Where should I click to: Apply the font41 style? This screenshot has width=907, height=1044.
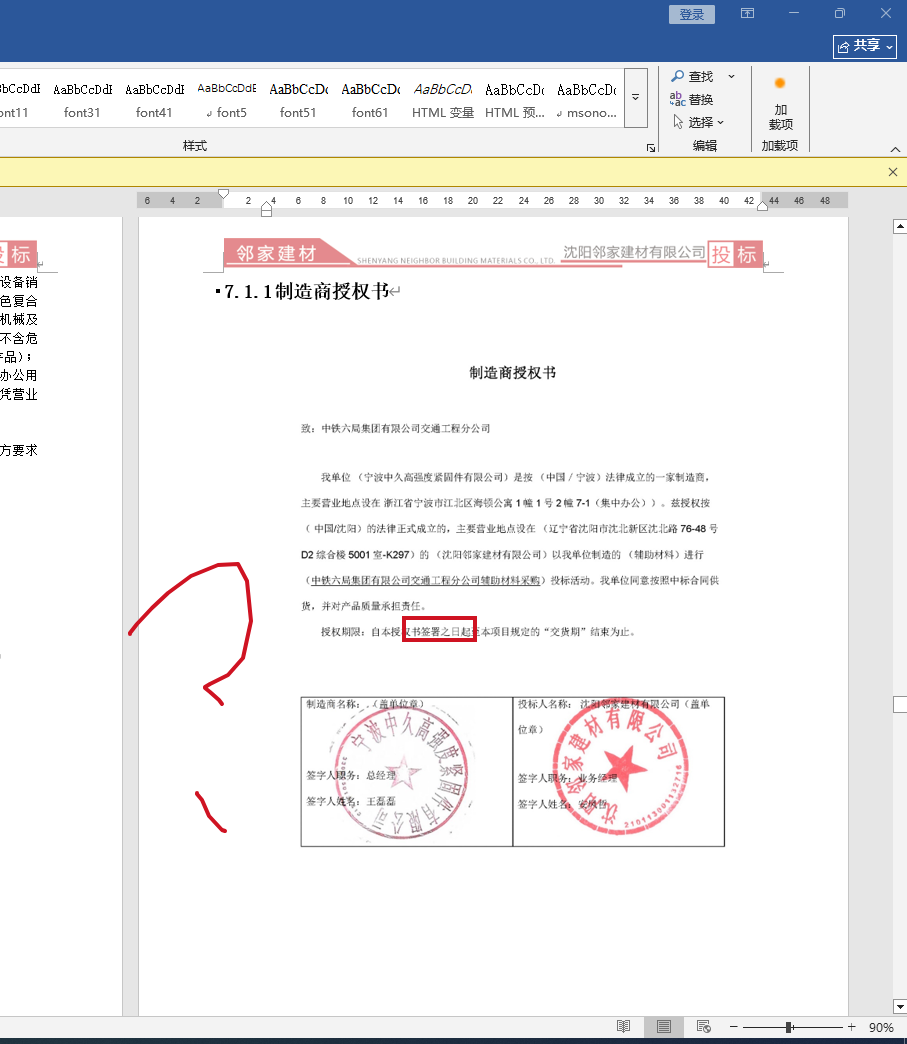tap(154, 100)
